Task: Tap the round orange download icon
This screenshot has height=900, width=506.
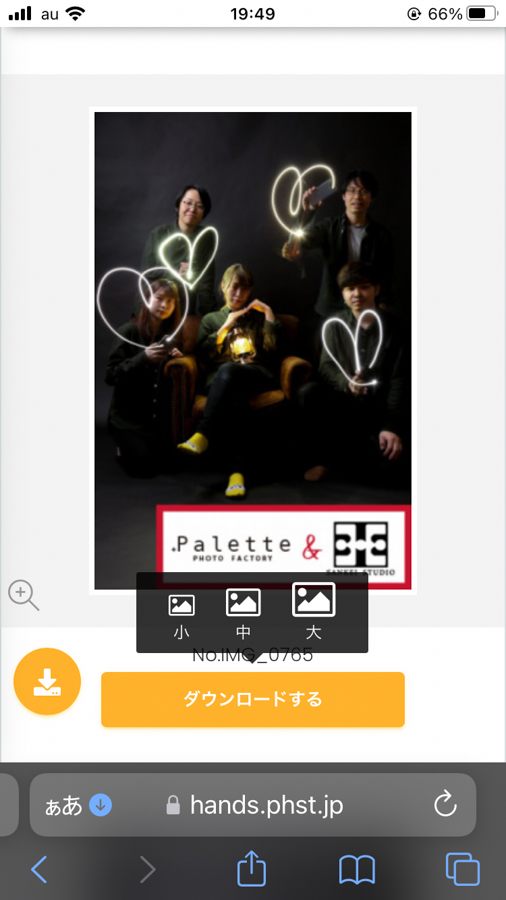Action: pyautogui.click(x=47, y=681)
